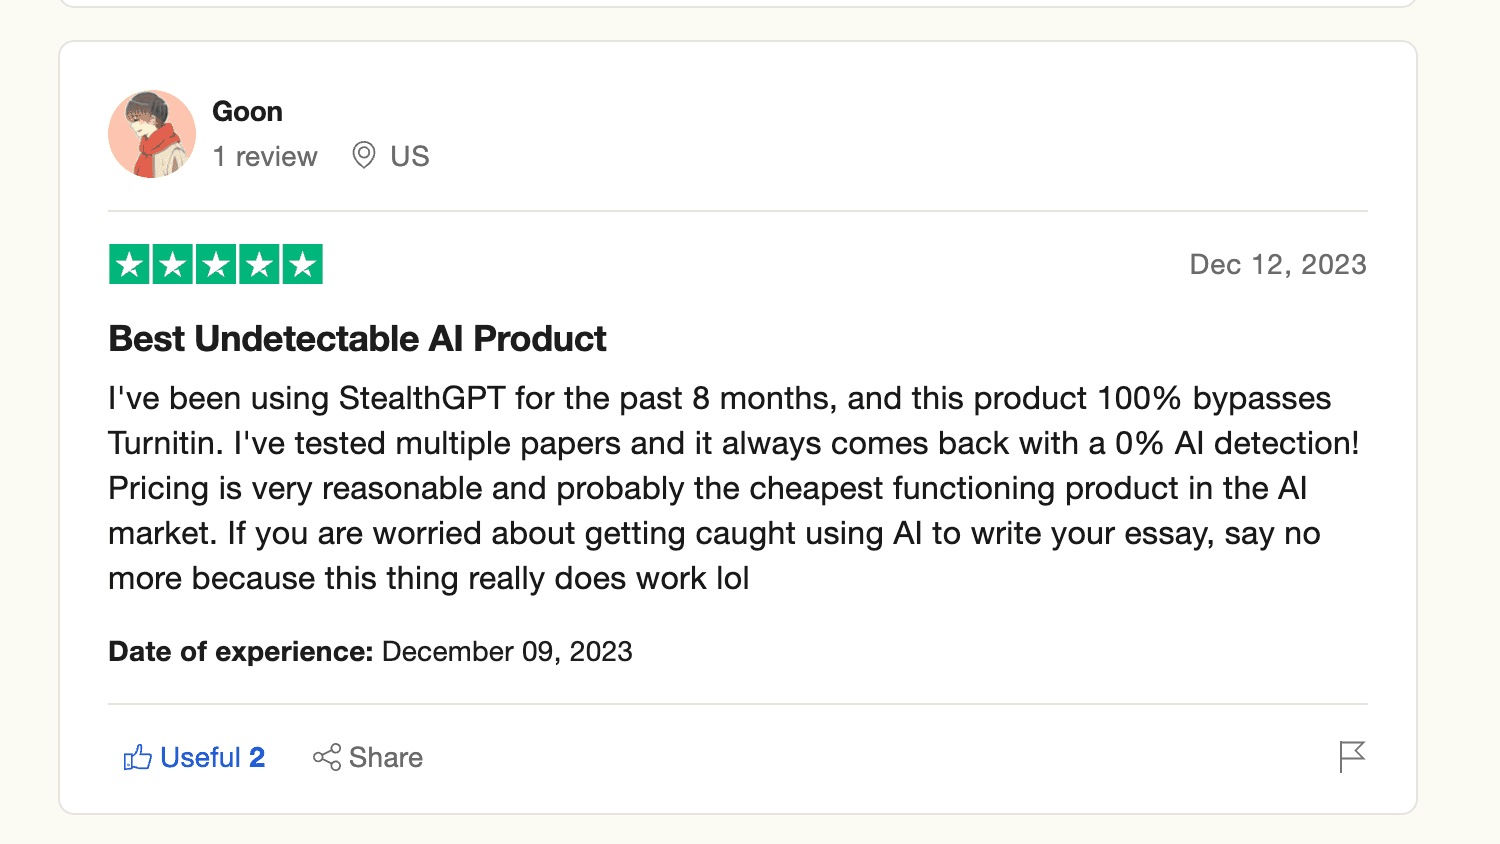Image resolution: width=1500 pixels, height=844 pixels.
Task: Click the December 09, 2023 experience date
Action: (507, 651)
